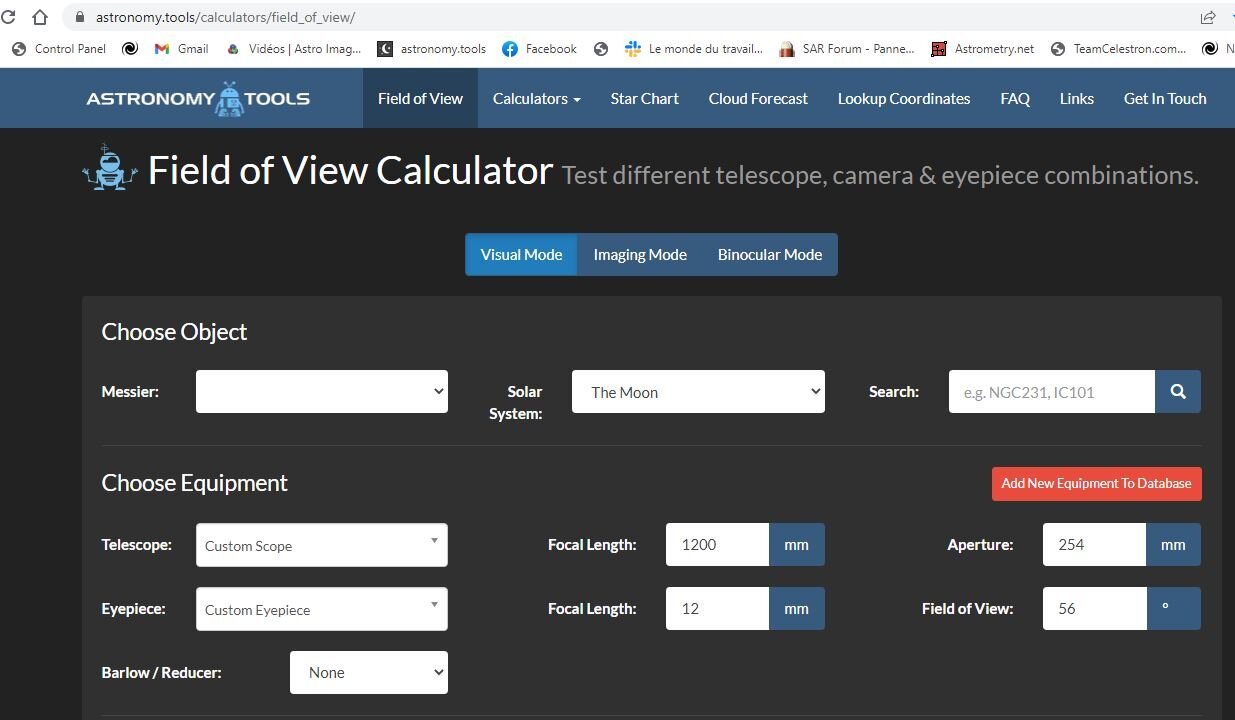Screen dimensions: 1235x720
Task: Open the Custom Eyepiece dropdown
Action: pos(322,609)
